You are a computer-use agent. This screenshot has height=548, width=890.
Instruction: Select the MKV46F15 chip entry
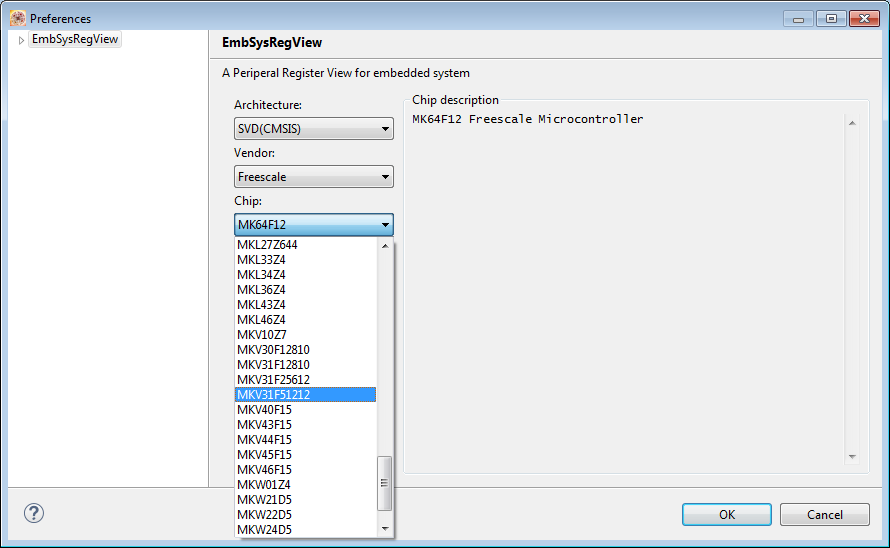click(x=305, y=470)
